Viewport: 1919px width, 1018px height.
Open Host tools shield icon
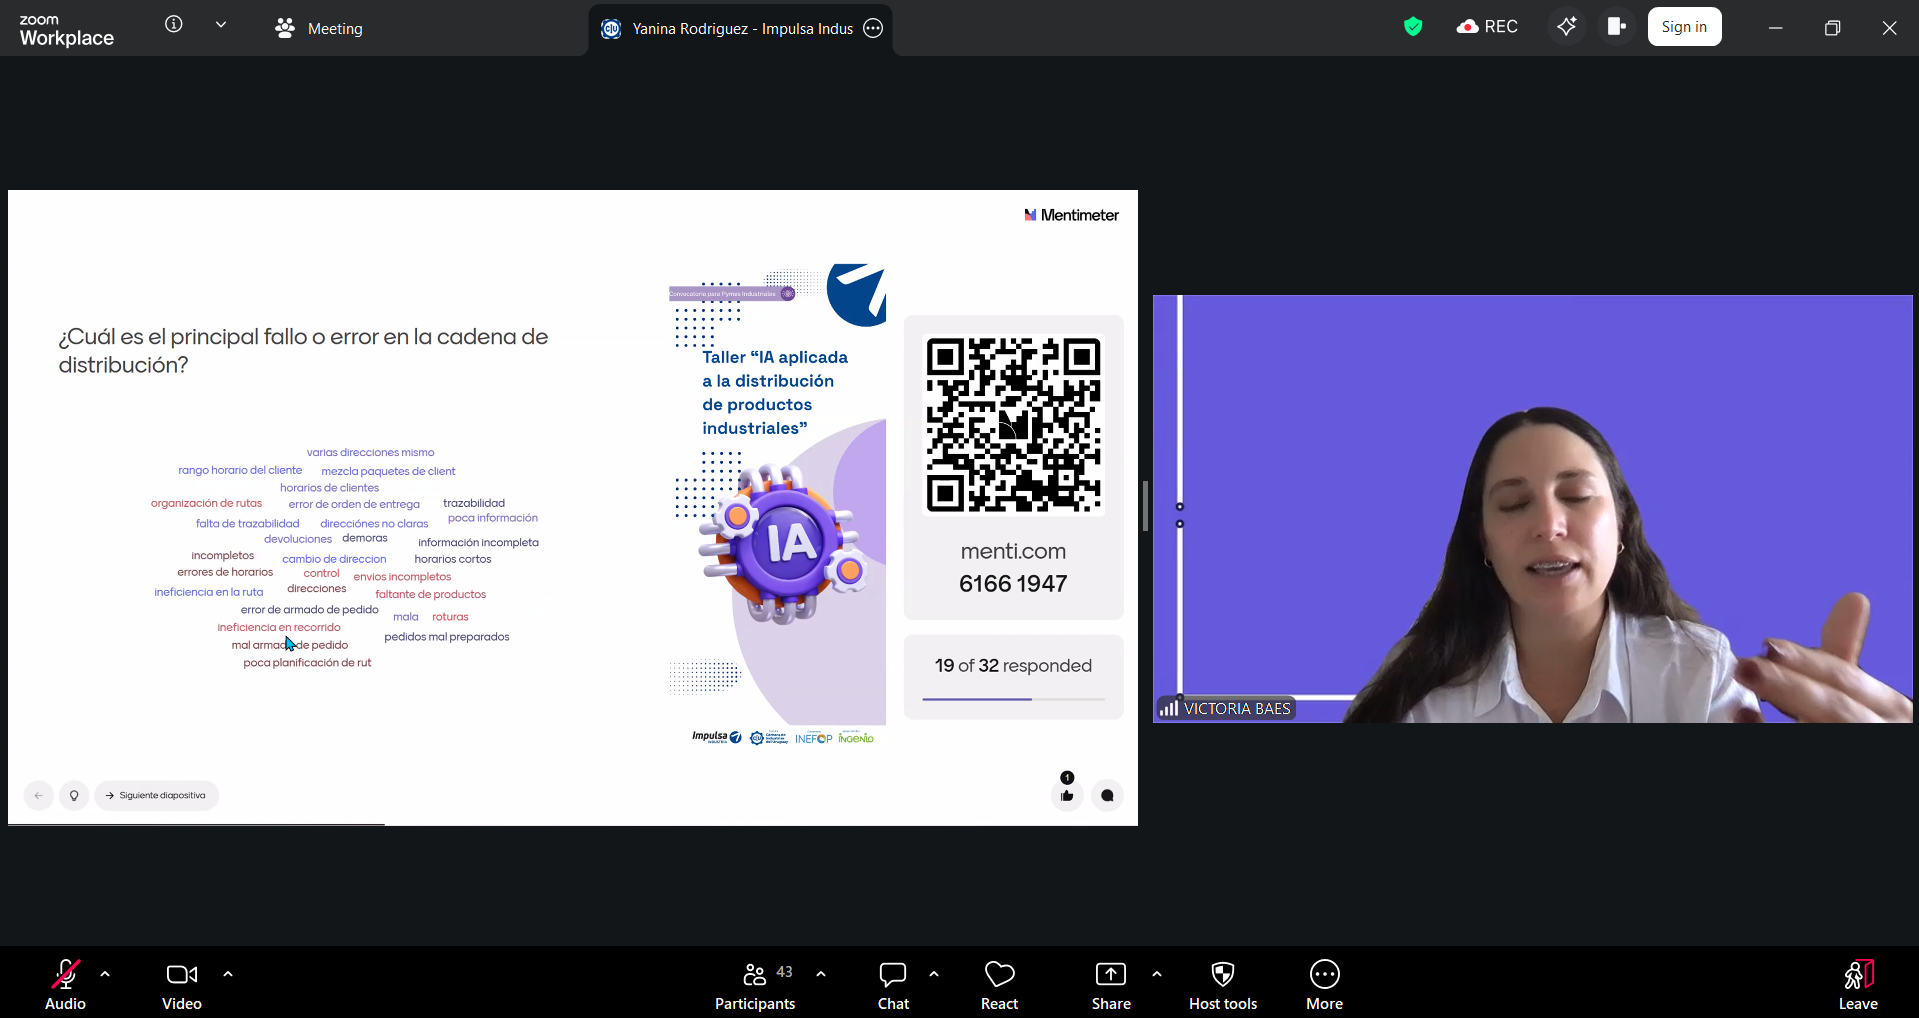[x=1222, y=985]
